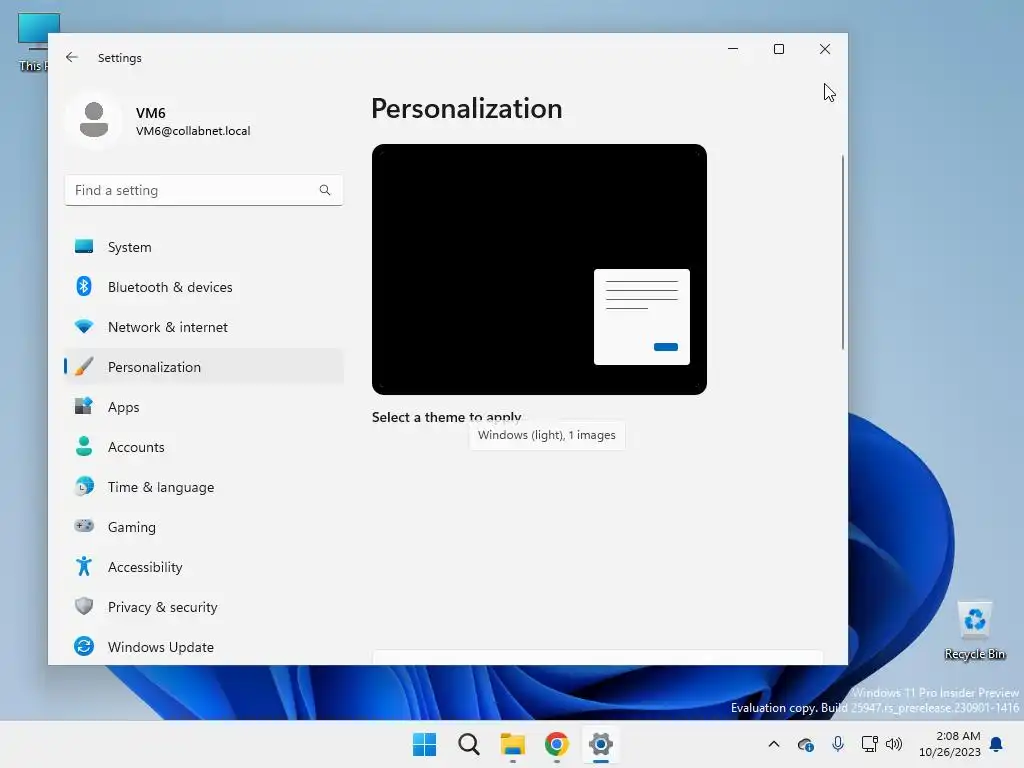Click the Apps icon in sidebar
Image resolution: width=1024 pixels, height=768 pixels.
pos(84,406)
